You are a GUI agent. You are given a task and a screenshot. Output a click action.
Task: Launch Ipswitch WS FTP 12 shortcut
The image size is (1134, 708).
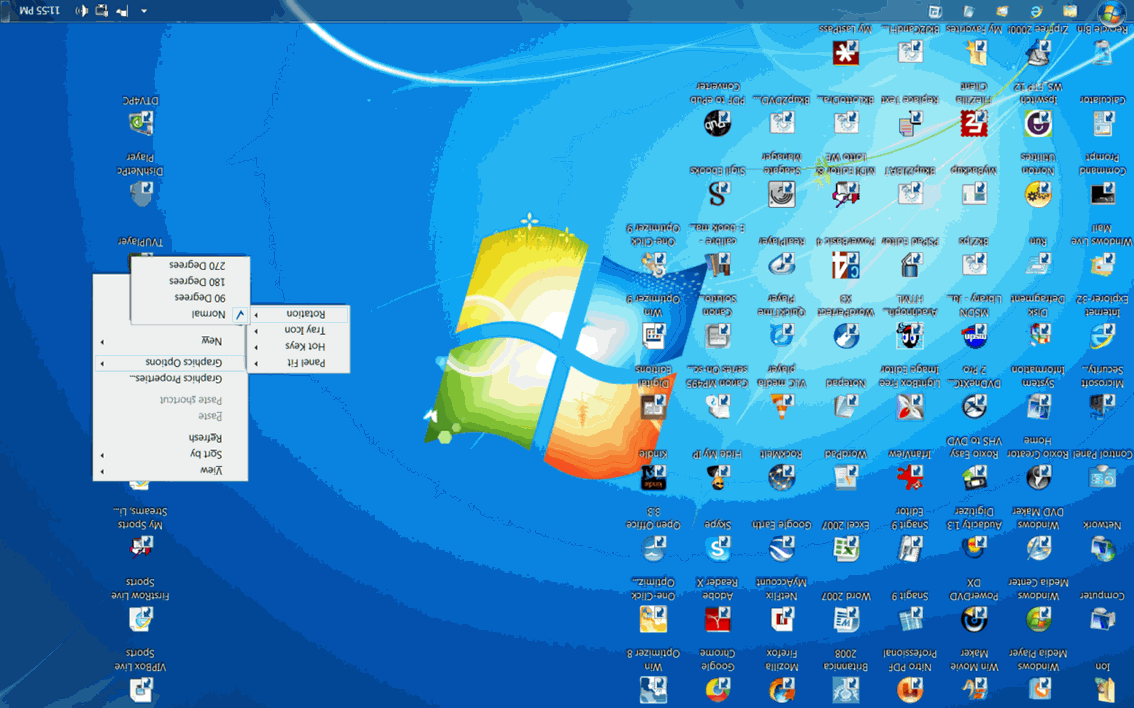click(1038, 123)
